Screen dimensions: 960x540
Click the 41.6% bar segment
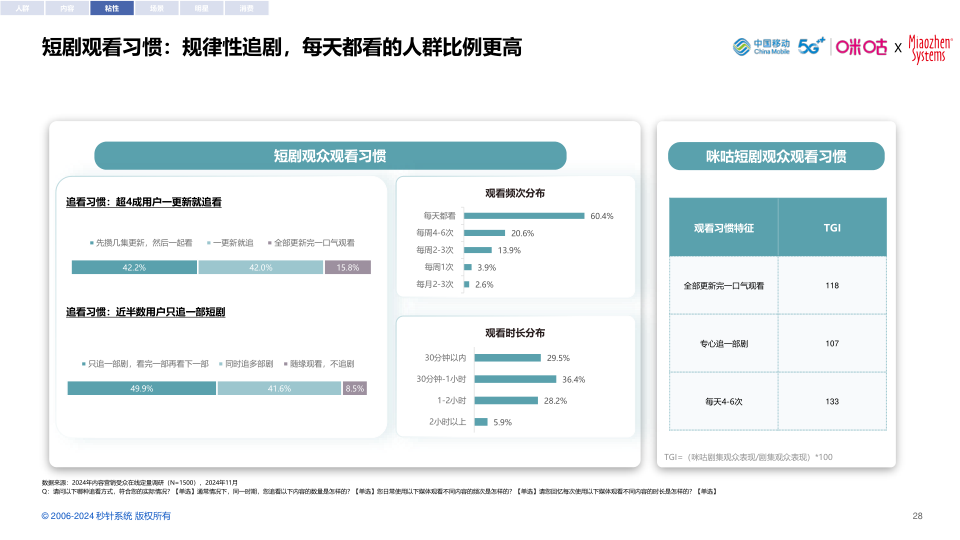click(279, 388)
